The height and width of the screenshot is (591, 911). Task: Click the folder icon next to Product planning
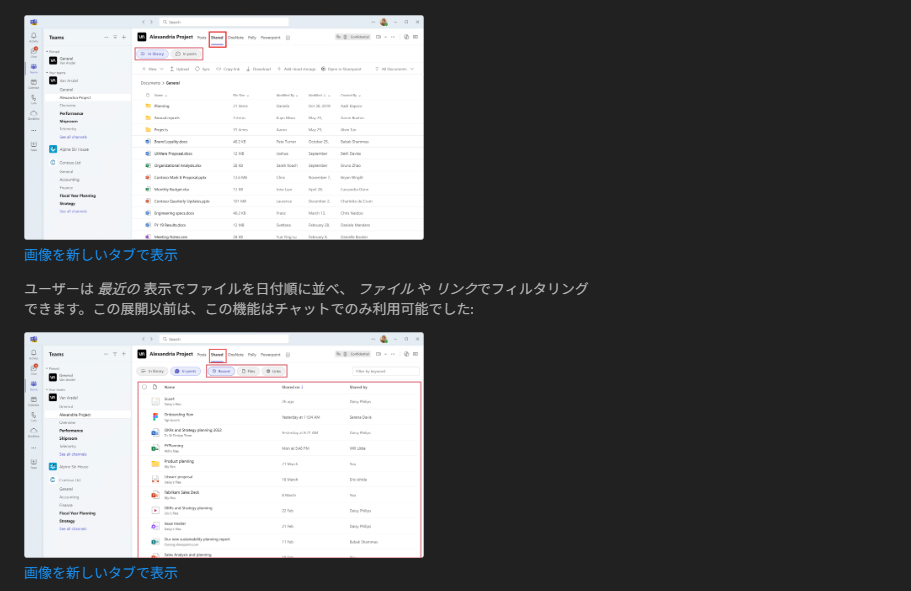(x=155, y=463)
